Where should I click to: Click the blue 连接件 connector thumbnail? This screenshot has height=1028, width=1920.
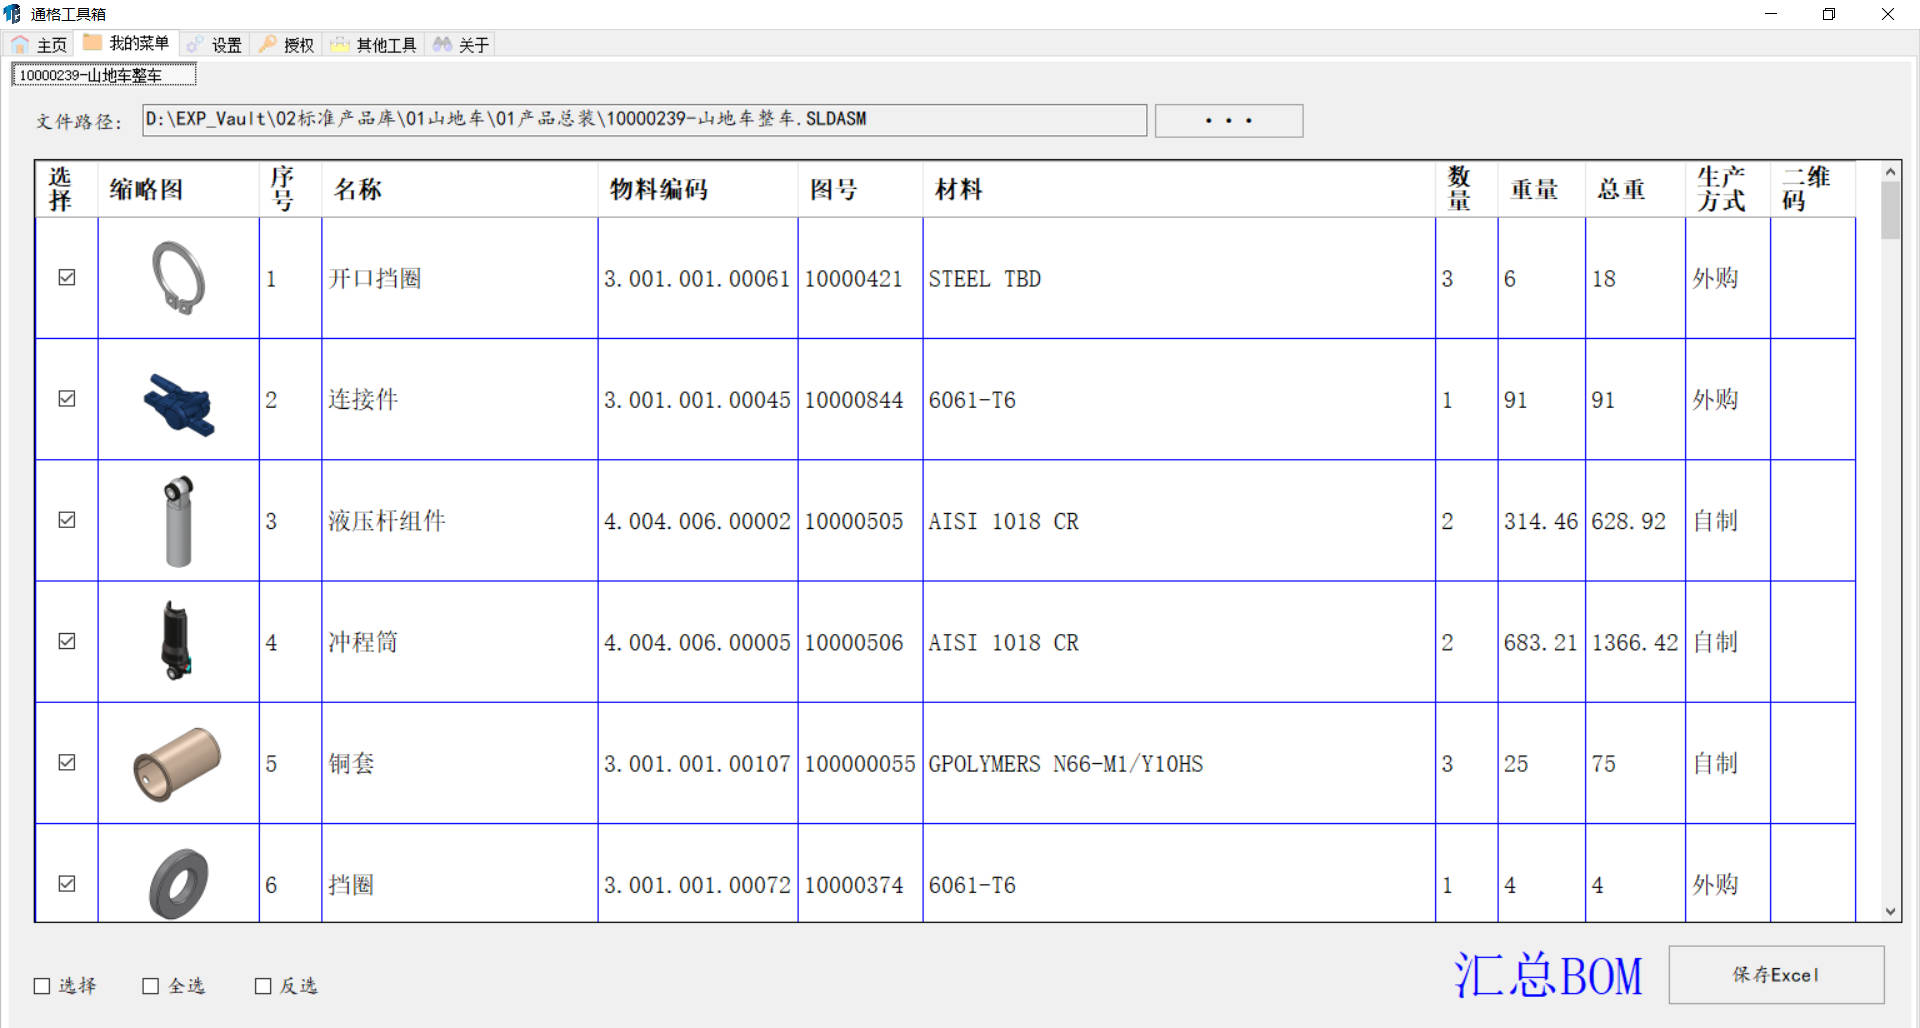(178, 404)
